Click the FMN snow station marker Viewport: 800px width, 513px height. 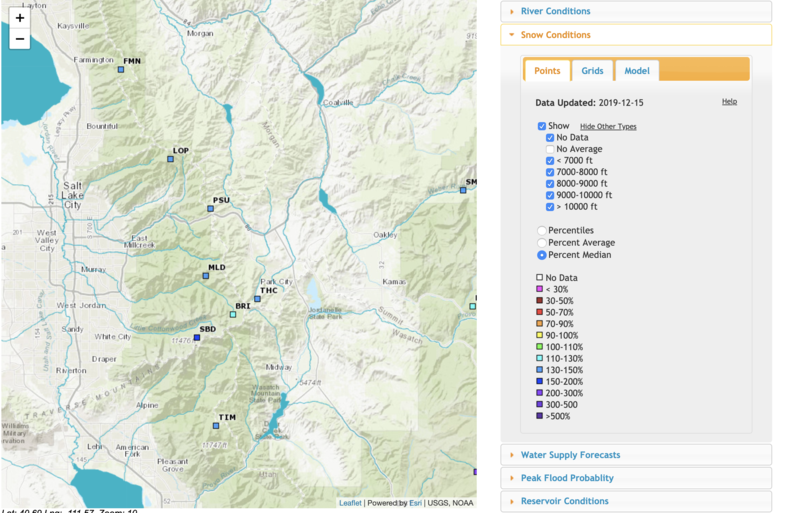point(122,70)
